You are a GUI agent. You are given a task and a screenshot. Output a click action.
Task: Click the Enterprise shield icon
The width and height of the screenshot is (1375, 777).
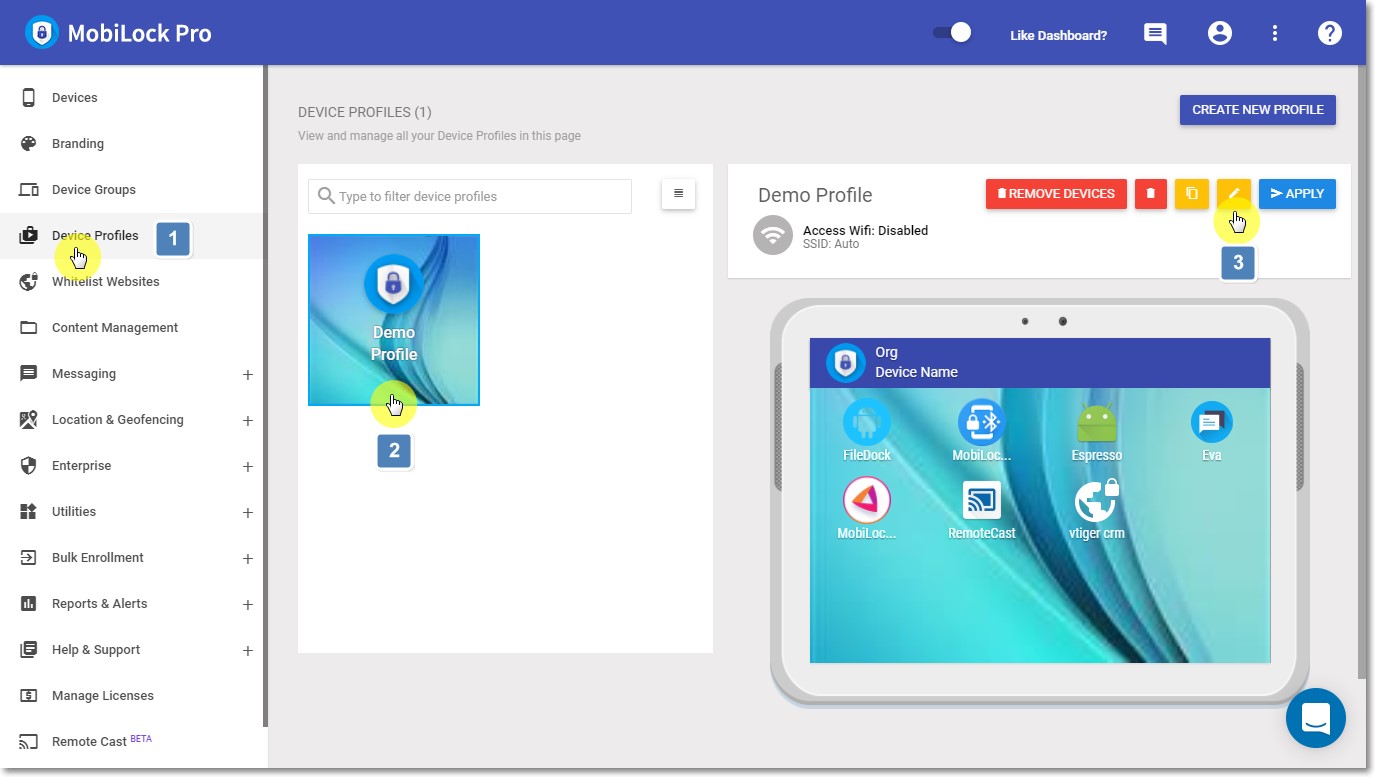29,466
